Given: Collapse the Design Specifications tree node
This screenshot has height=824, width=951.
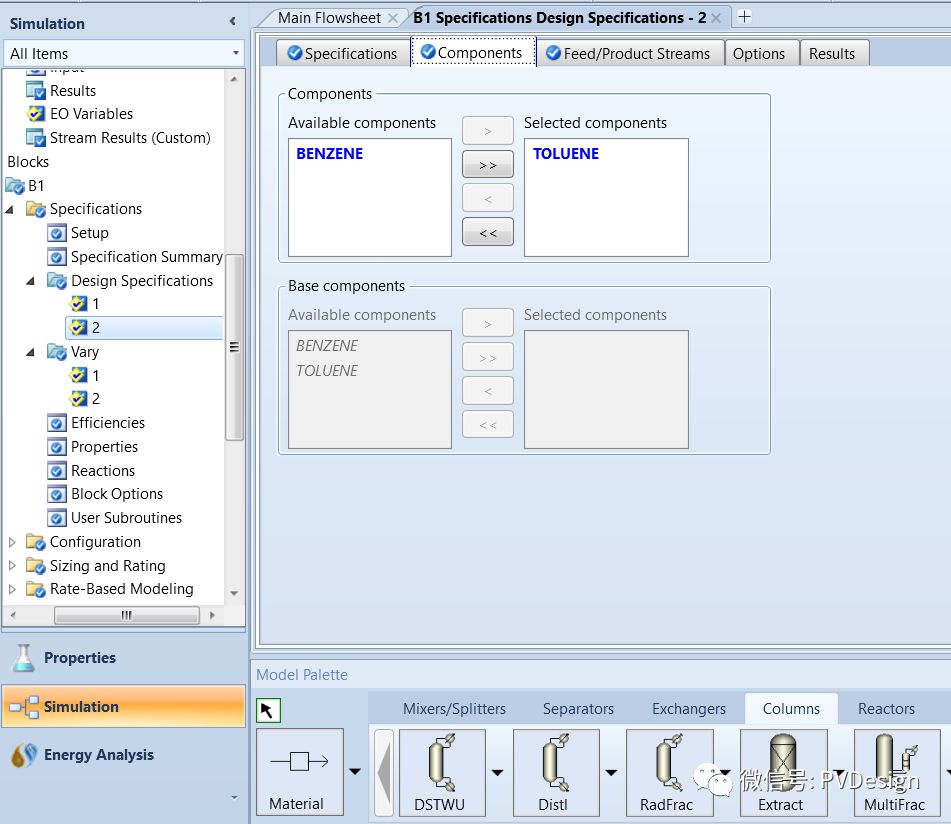Looking at the screenshot, I should 30,281.
